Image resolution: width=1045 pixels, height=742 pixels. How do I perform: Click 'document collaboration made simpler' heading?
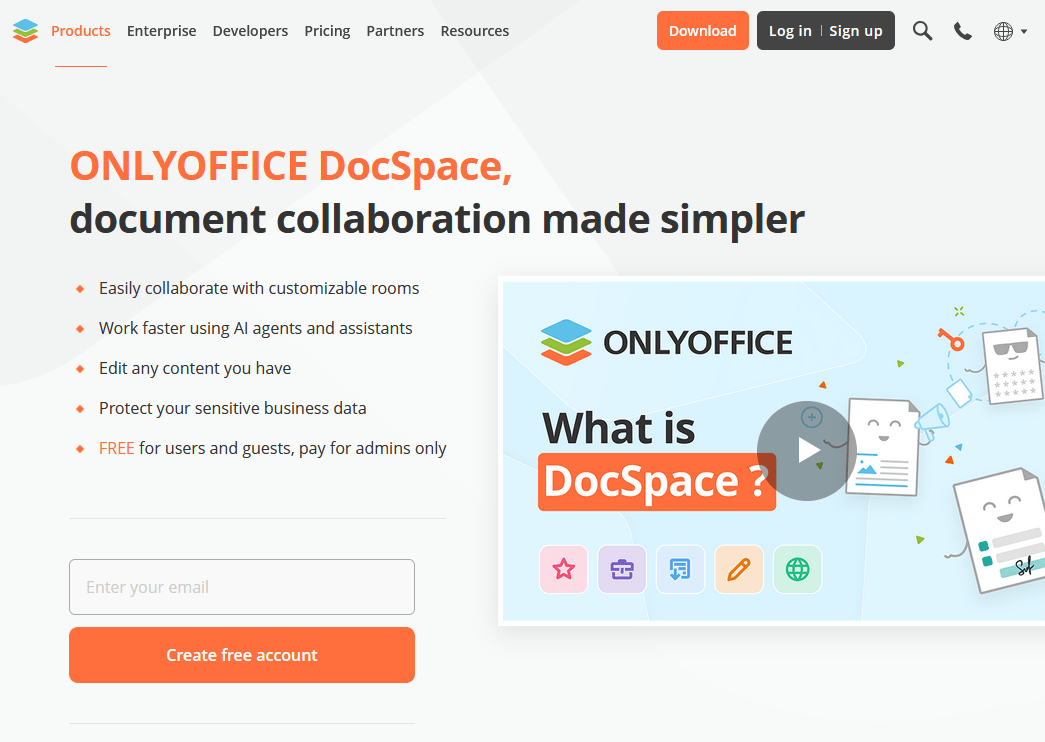(437, 220)
